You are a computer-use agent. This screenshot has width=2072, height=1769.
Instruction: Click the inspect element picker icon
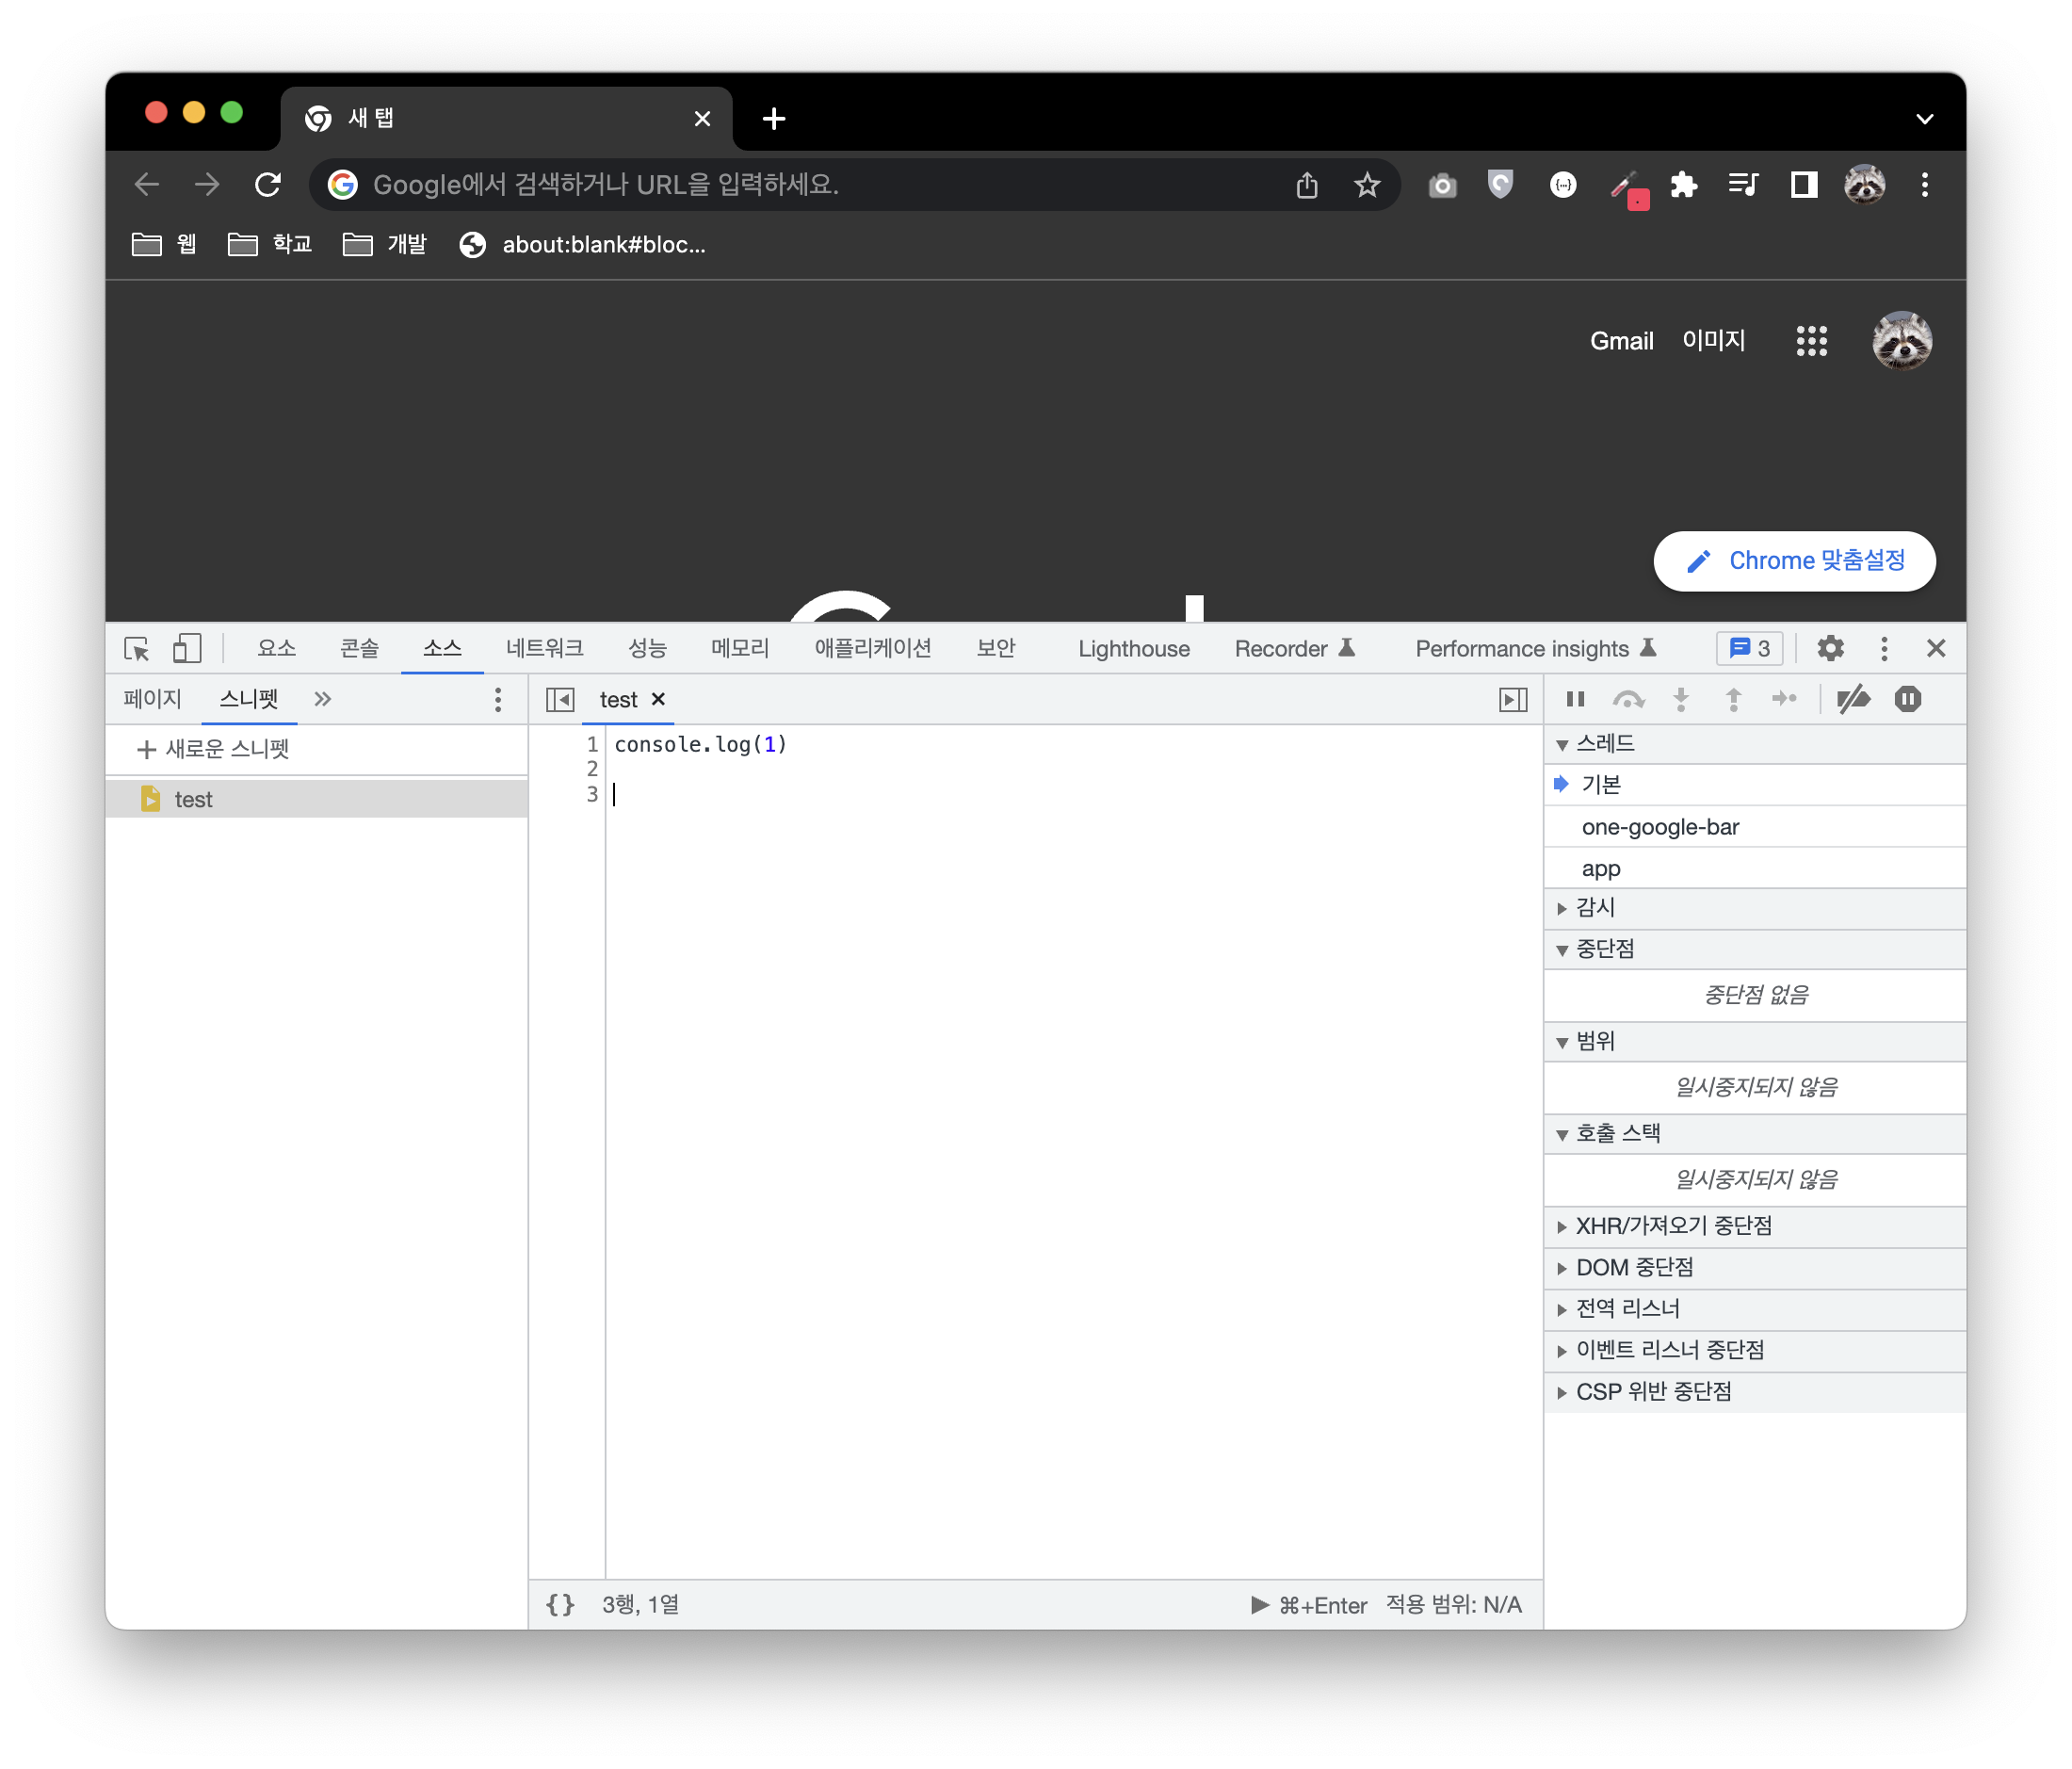pos(136,649)
